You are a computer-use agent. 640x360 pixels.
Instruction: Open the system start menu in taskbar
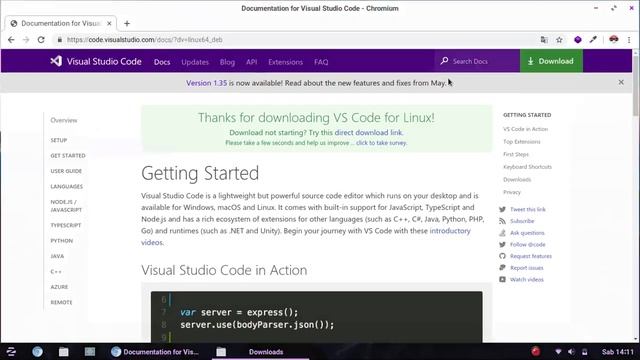click(11, 351)
